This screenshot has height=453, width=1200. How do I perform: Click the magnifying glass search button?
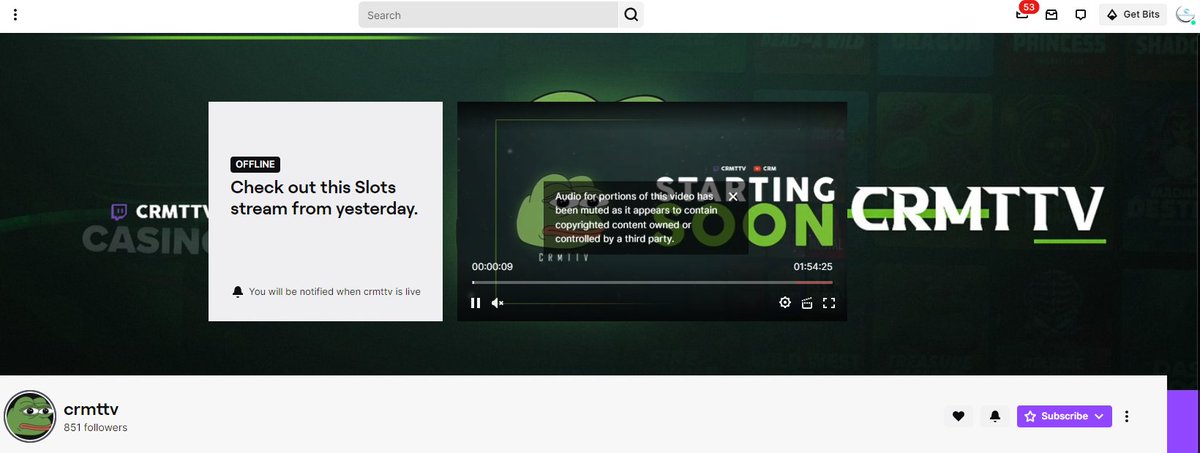(631, 15)
